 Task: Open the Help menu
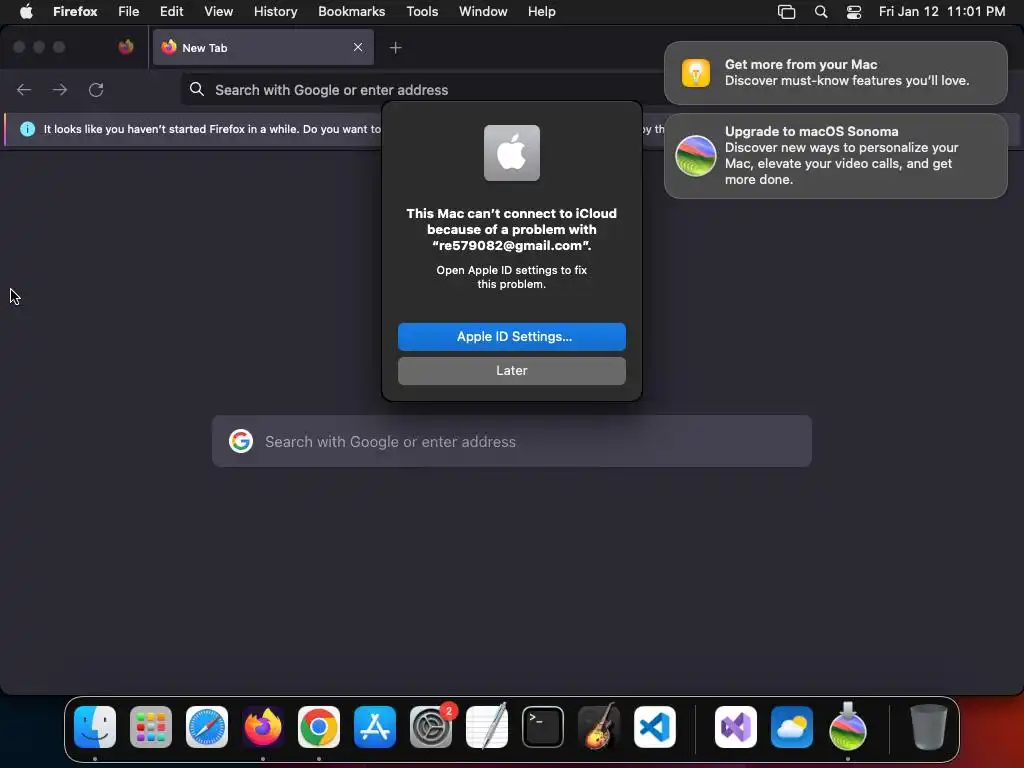[x=542, y=11]
